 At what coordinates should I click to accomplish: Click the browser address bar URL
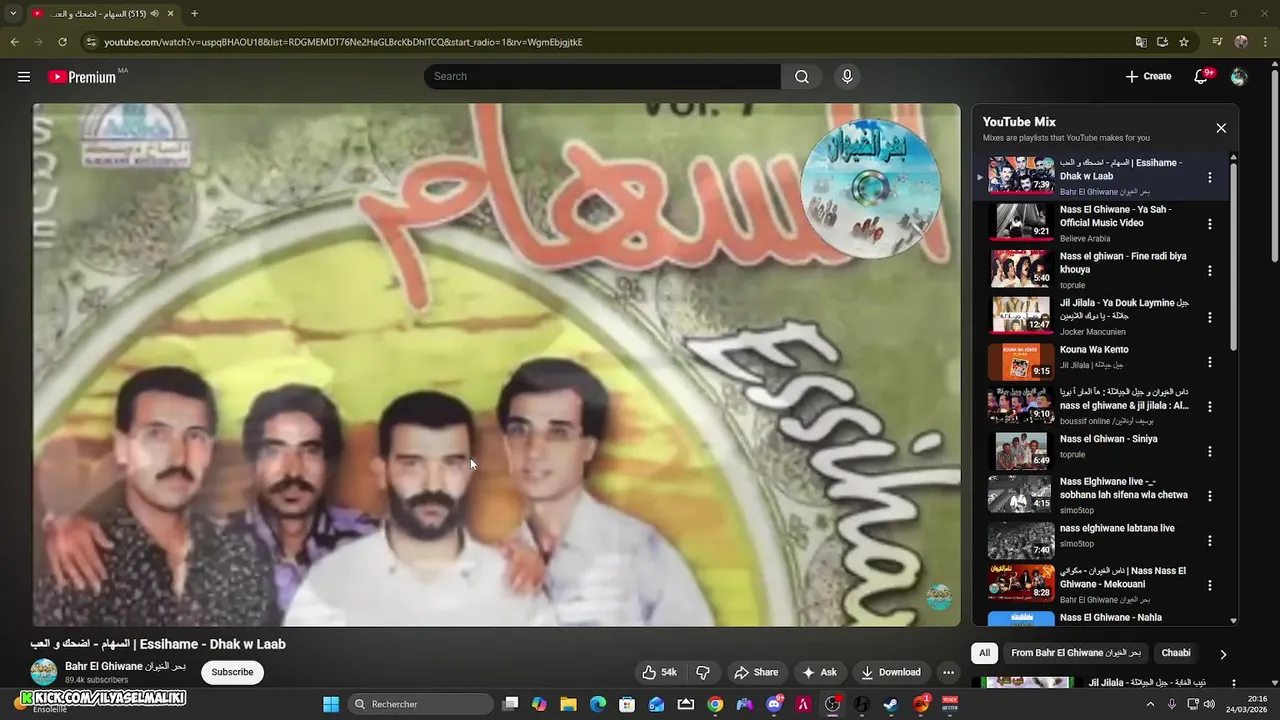click(343, 42)
